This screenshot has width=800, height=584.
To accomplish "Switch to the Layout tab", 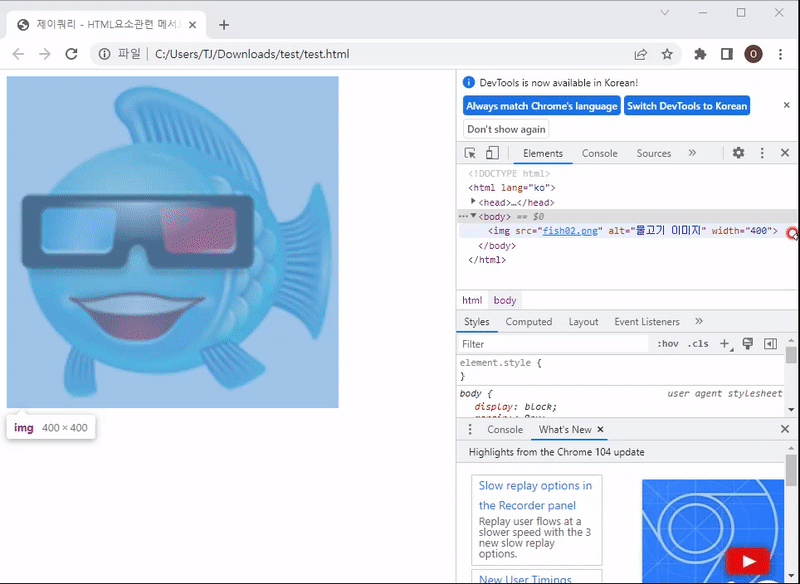I will click(583, 322).
